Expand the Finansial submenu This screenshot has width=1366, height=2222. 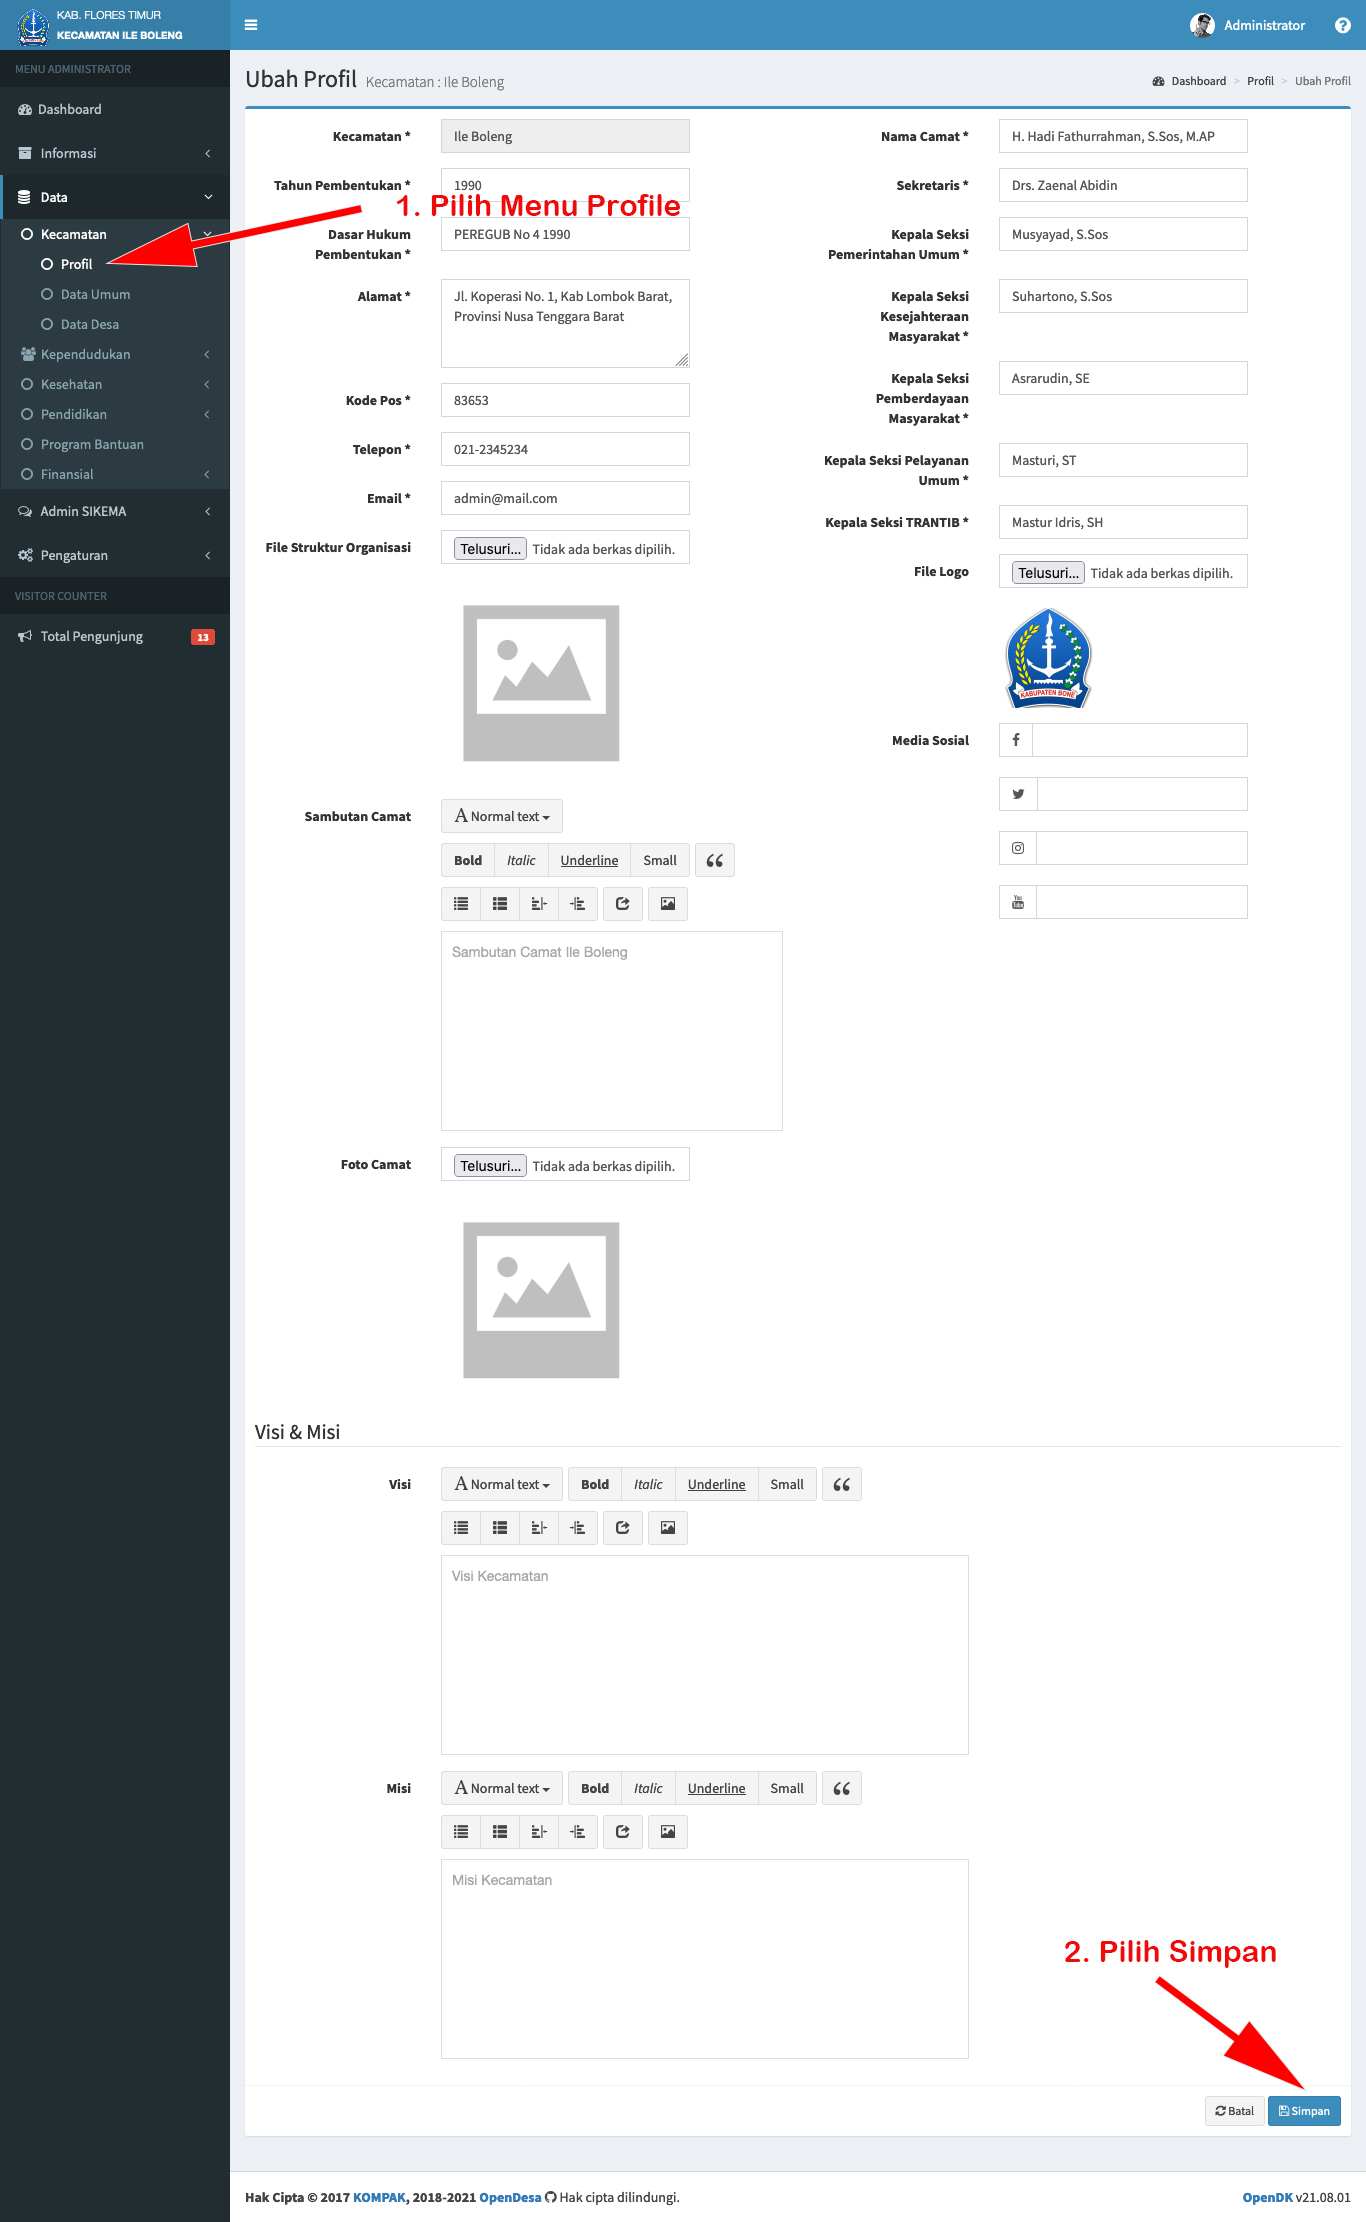pos(115,474)
